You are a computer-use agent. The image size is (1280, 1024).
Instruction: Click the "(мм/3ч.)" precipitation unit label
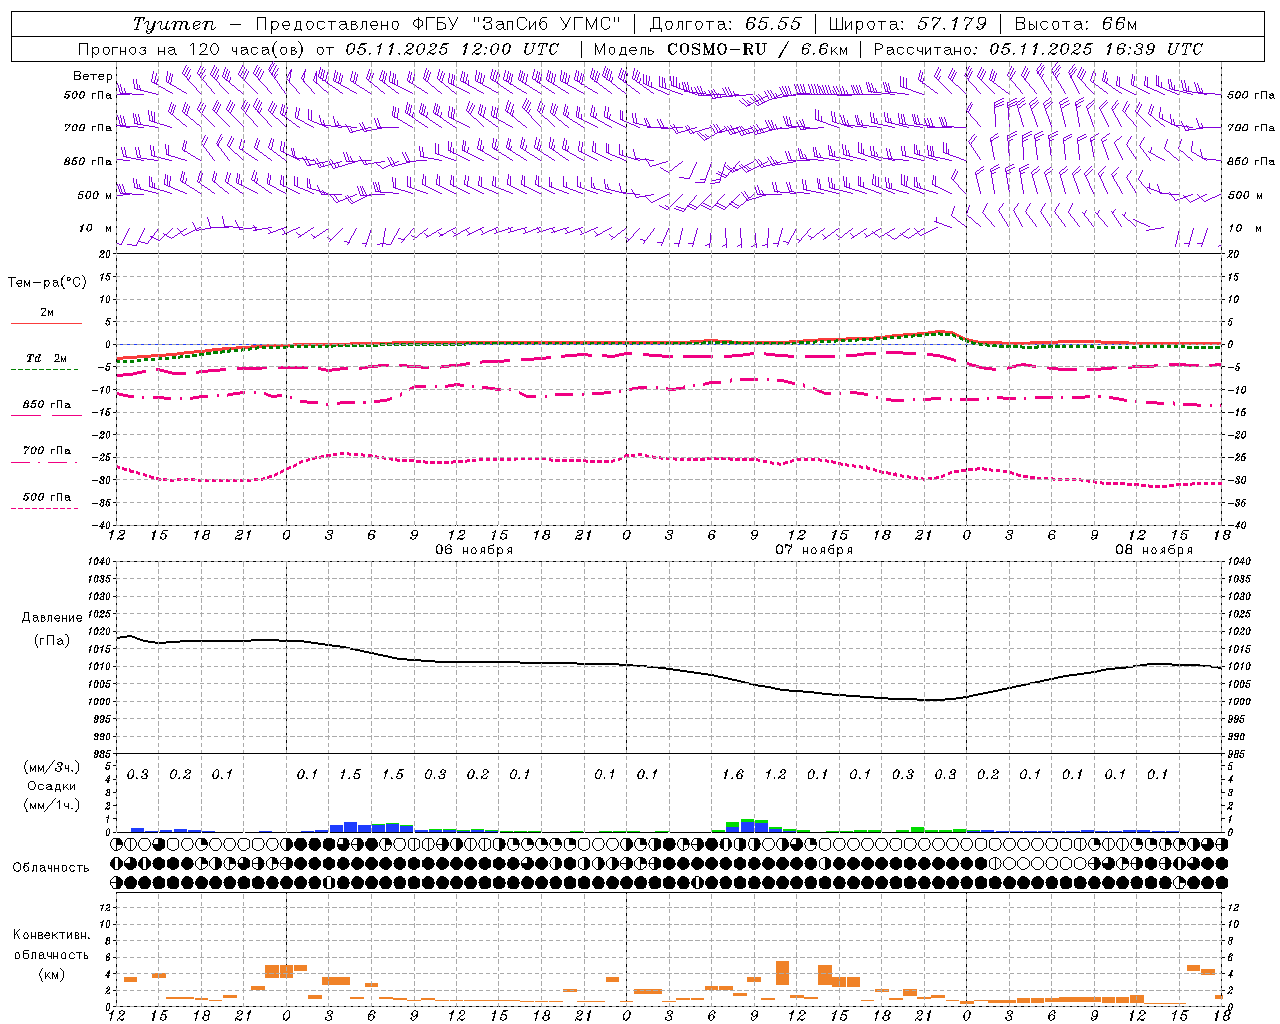tap(52, 767)
